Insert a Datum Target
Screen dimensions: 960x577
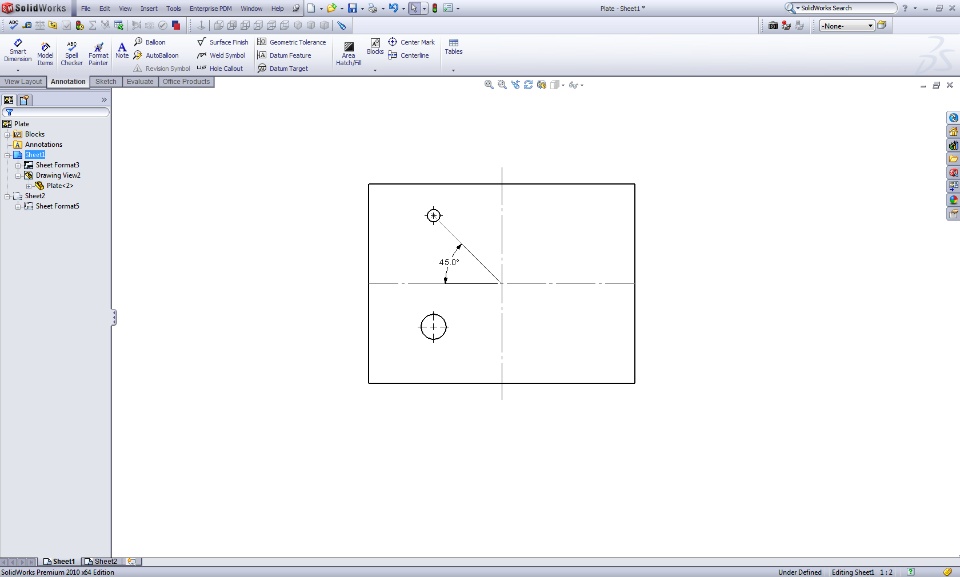pos(282,69)
